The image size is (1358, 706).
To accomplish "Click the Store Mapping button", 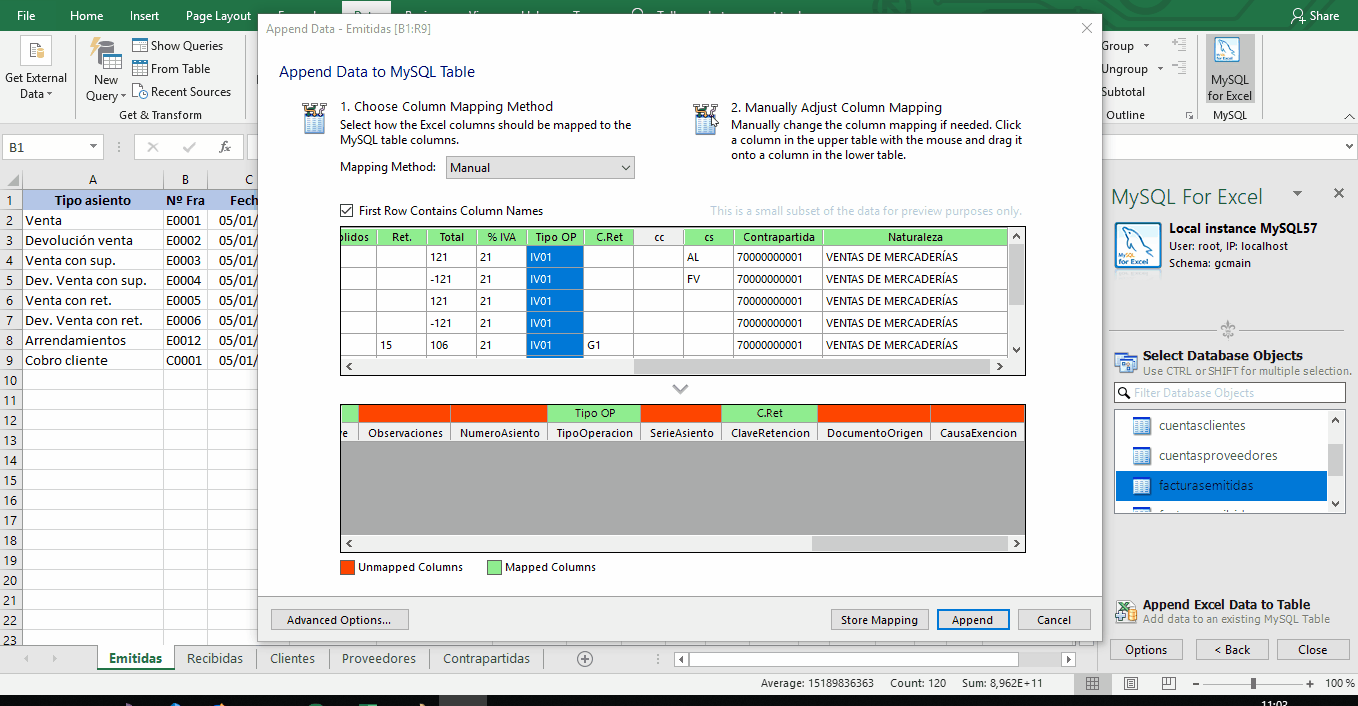I will tap(879, 620).
